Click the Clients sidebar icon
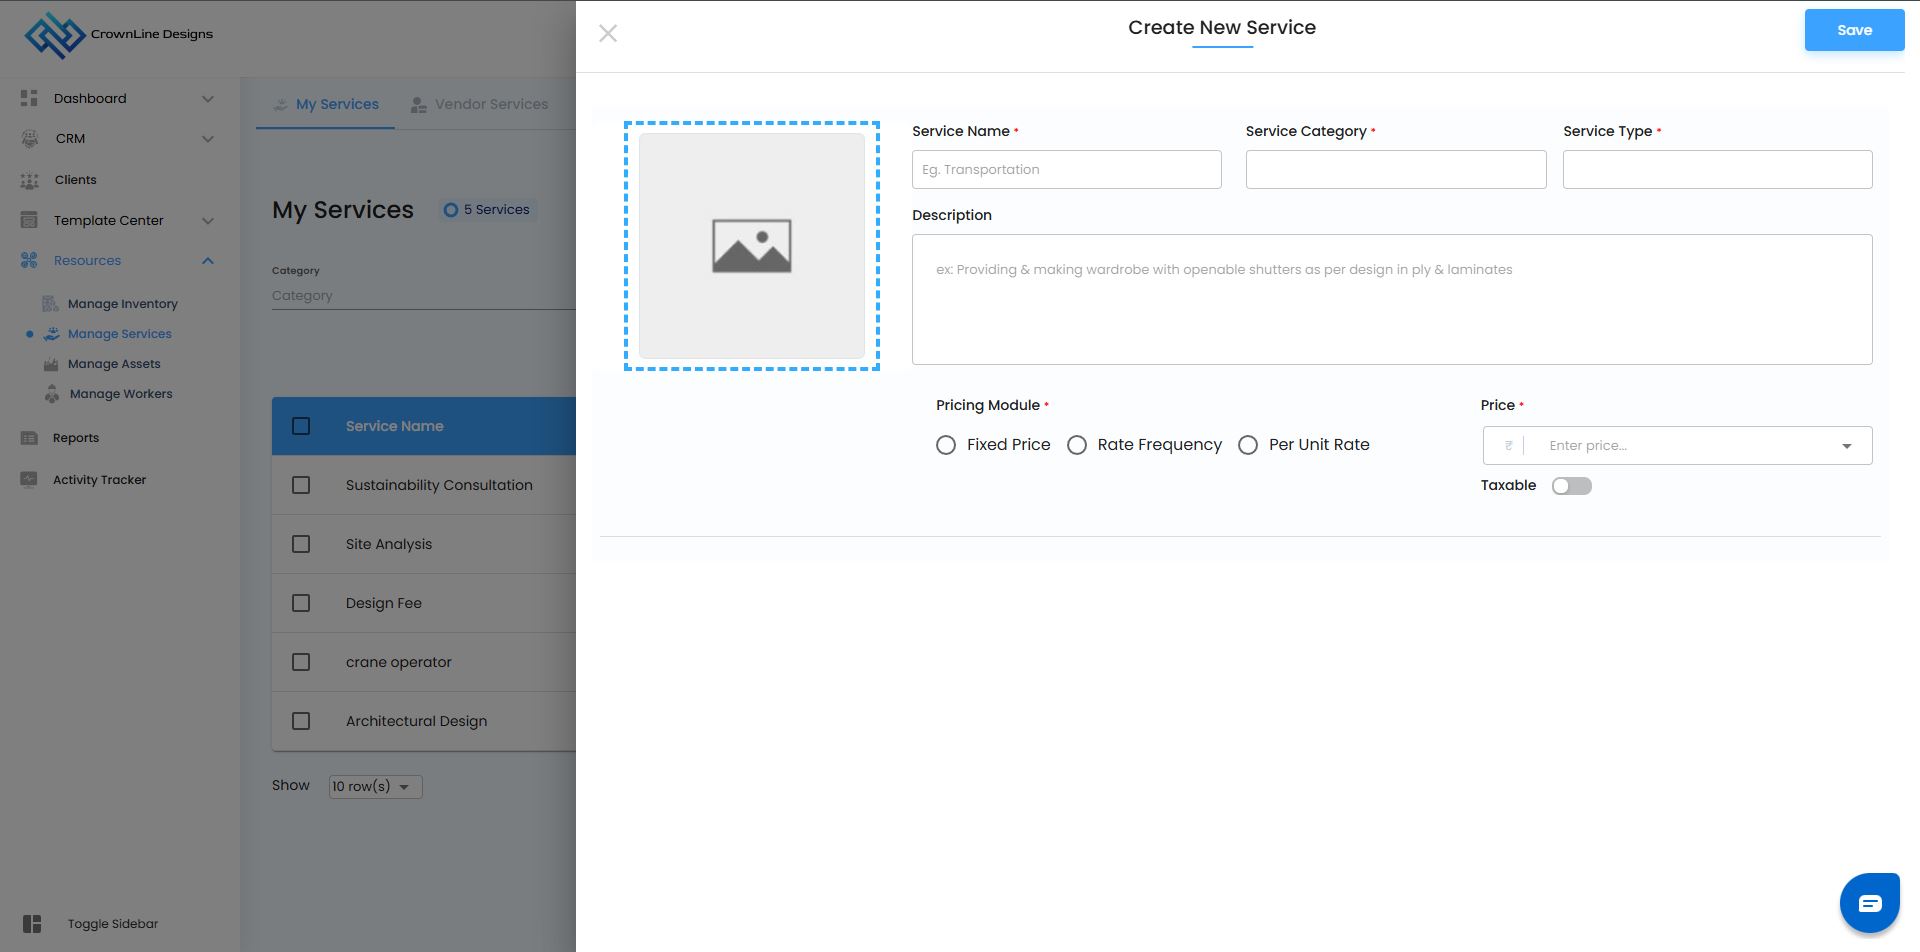The height and width of the screenshot is (952, 1920). coord(29,180)
